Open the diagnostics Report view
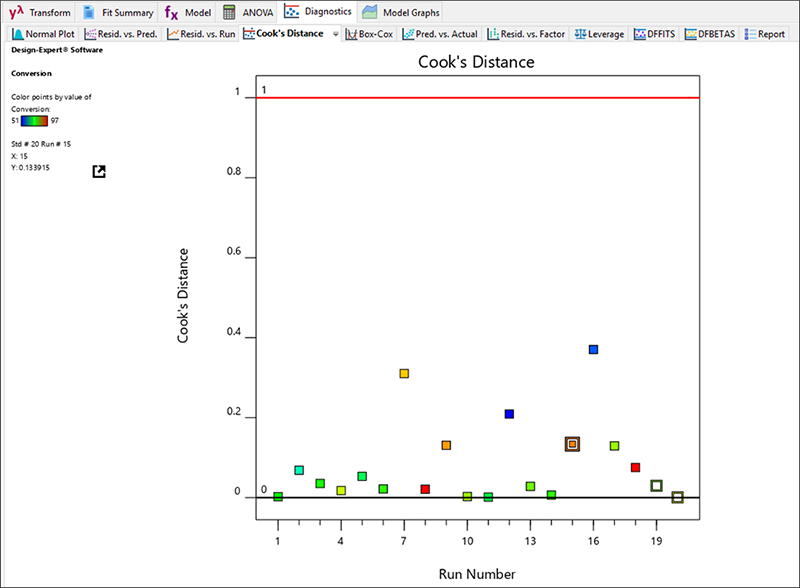The image size is (800, 588). point(765,33)
